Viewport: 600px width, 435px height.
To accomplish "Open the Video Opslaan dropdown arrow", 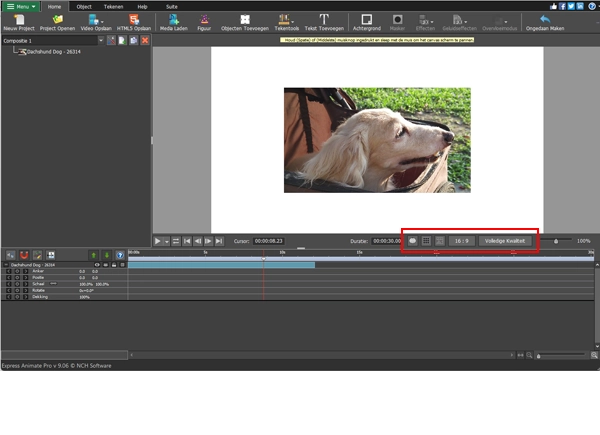I will click(x=102, y=22).
